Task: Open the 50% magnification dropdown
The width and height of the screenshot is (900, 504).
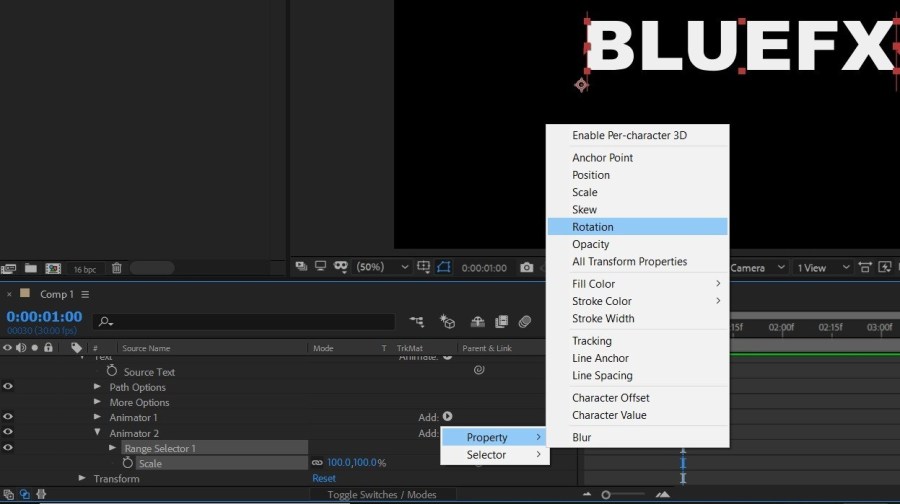Action: (x=382, y=267)
